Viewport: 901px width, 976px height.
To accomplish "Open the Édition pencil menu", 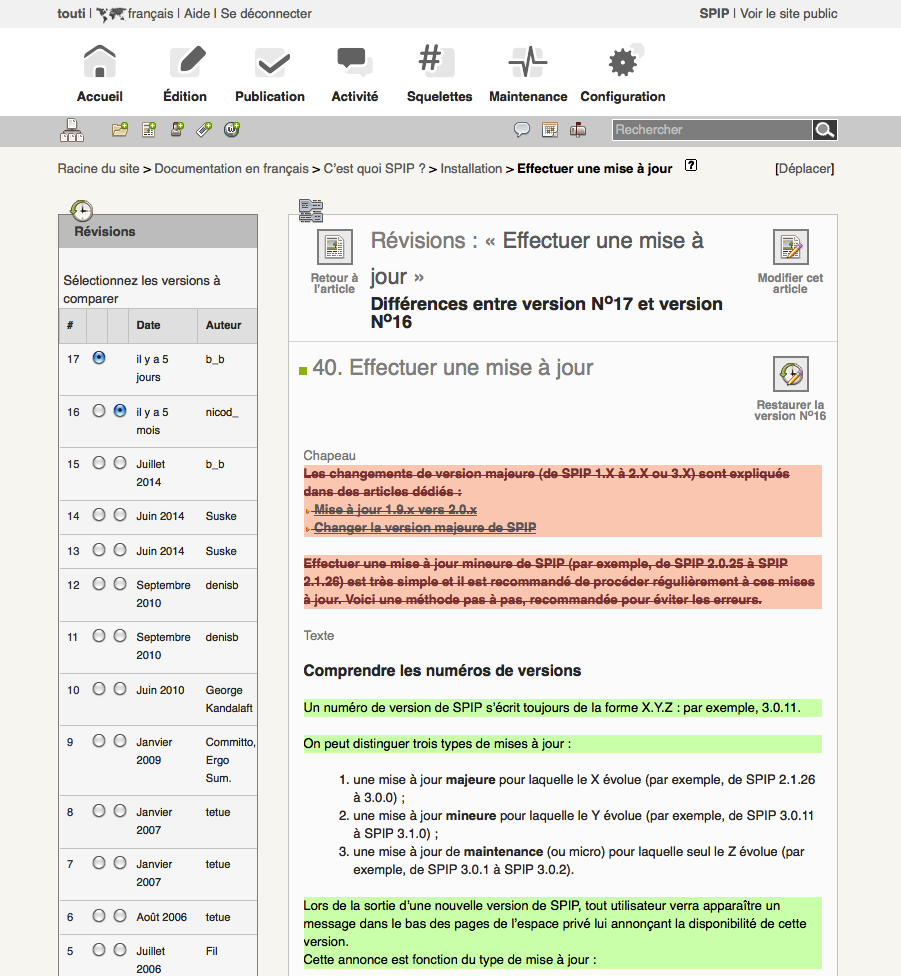I will (185, 63).
